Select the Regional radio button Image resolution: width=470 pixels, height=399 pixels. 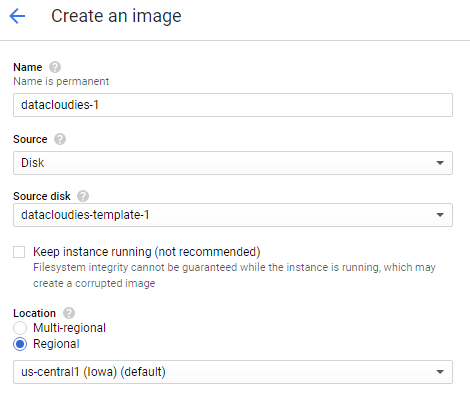tap(20, 344)
